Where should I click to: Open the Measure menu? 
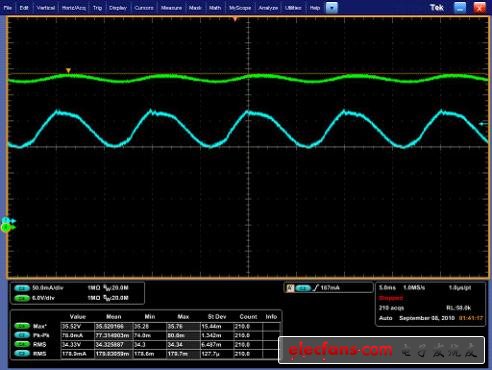point(171,8)
